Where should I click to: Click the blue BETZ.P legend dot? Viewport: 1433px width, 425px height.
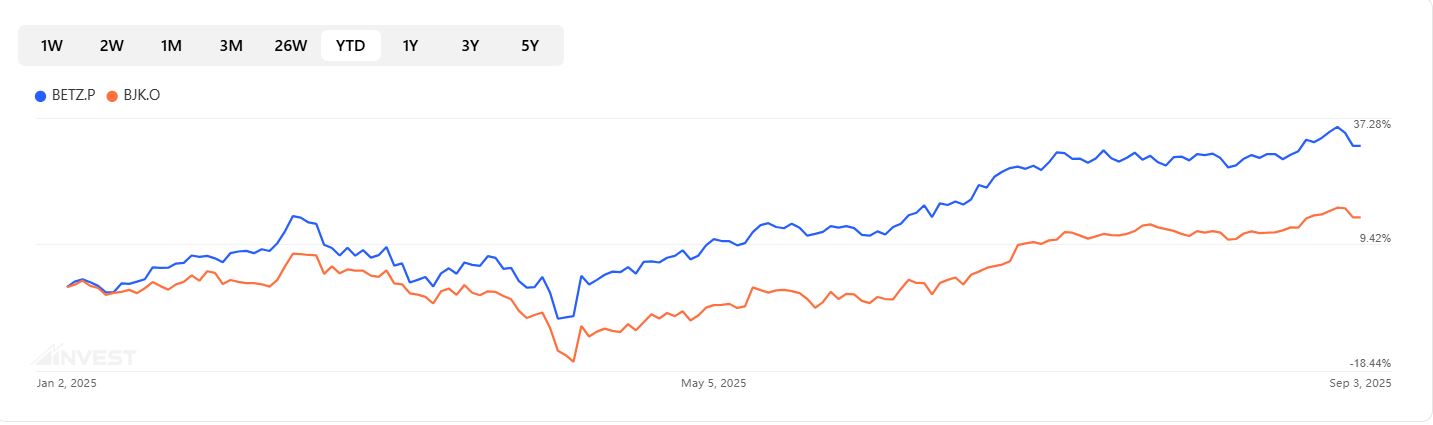[40, 96]
